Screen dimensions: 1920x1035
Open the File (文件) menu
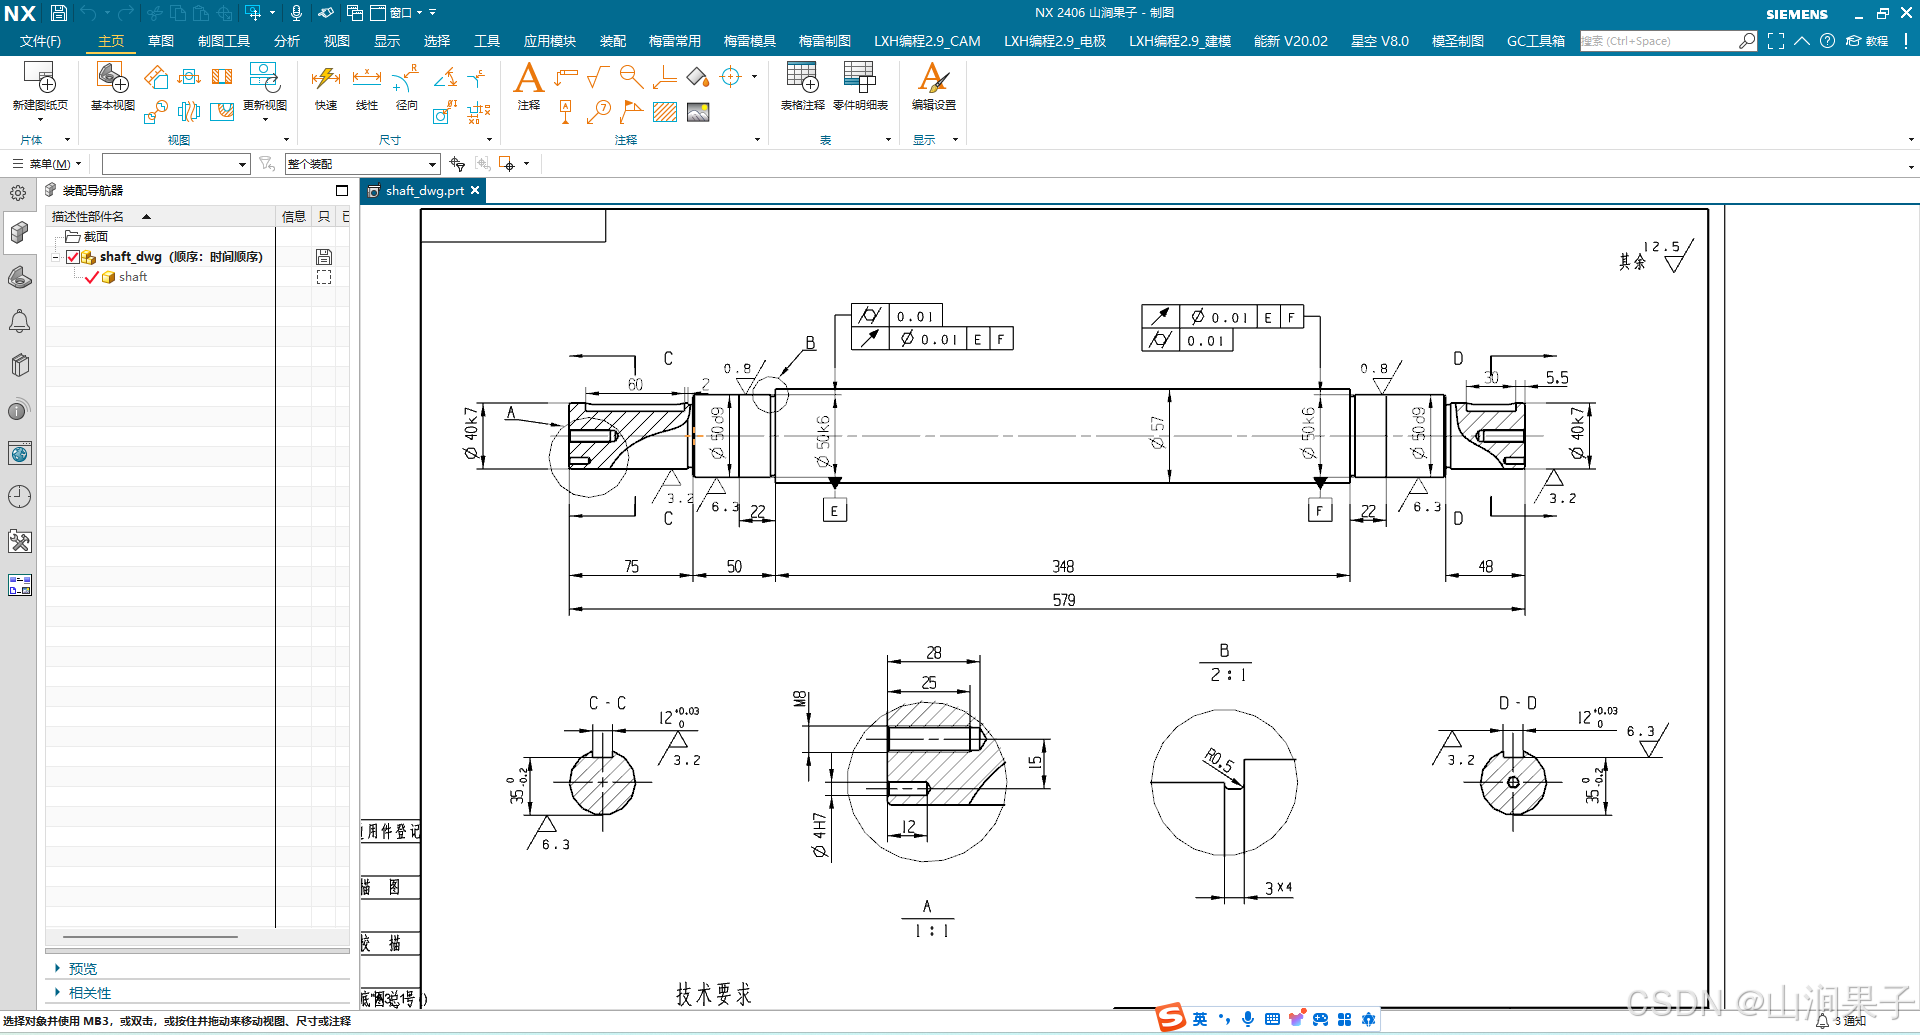pos(40,41)
